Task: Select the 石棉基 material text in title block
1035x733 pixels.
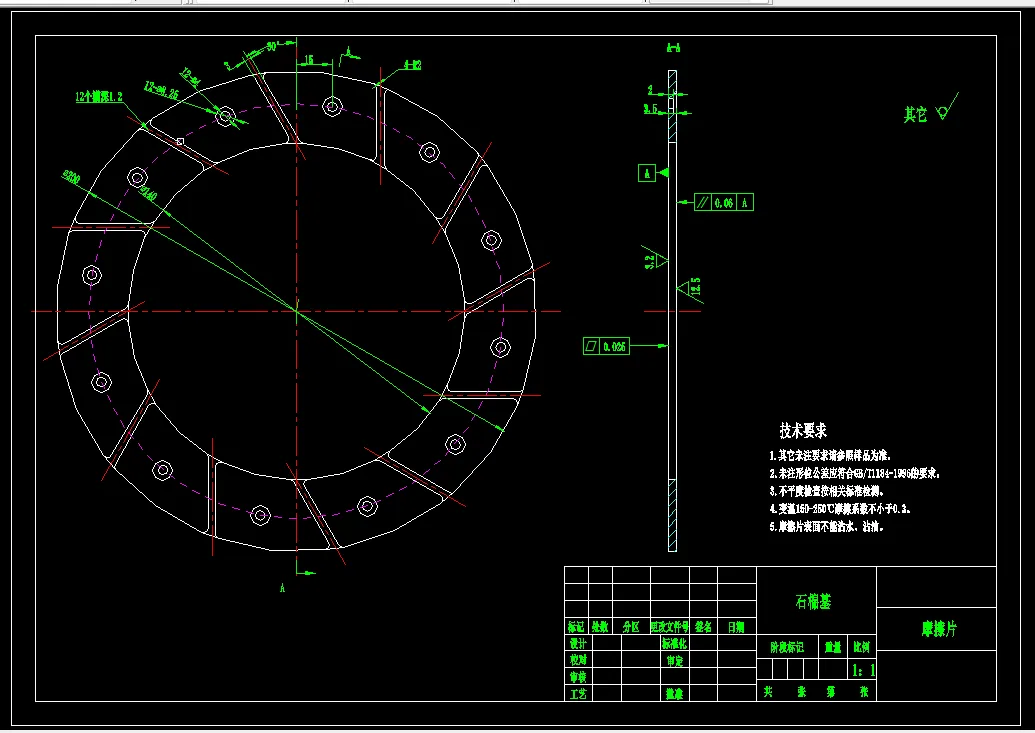Action: (x=813, y=602)
